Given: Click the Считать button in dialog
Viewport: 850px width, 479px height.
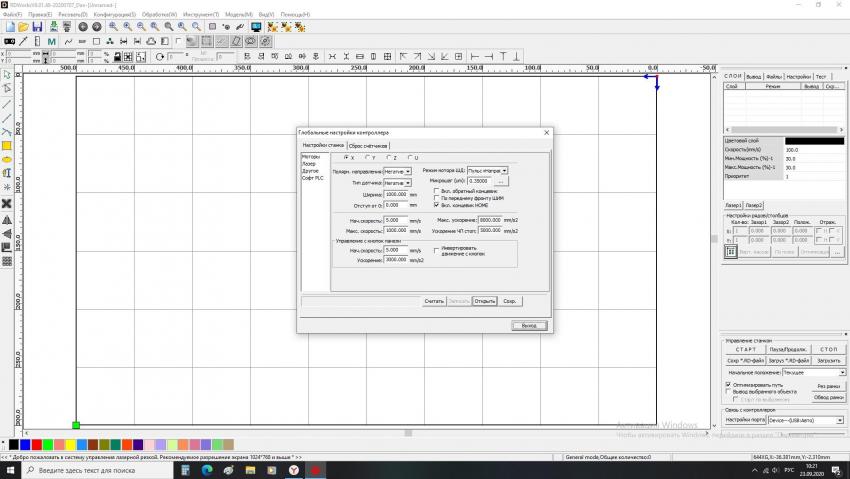Looking at the screenshot, I should pyautogui.click(x=433, y=300).
